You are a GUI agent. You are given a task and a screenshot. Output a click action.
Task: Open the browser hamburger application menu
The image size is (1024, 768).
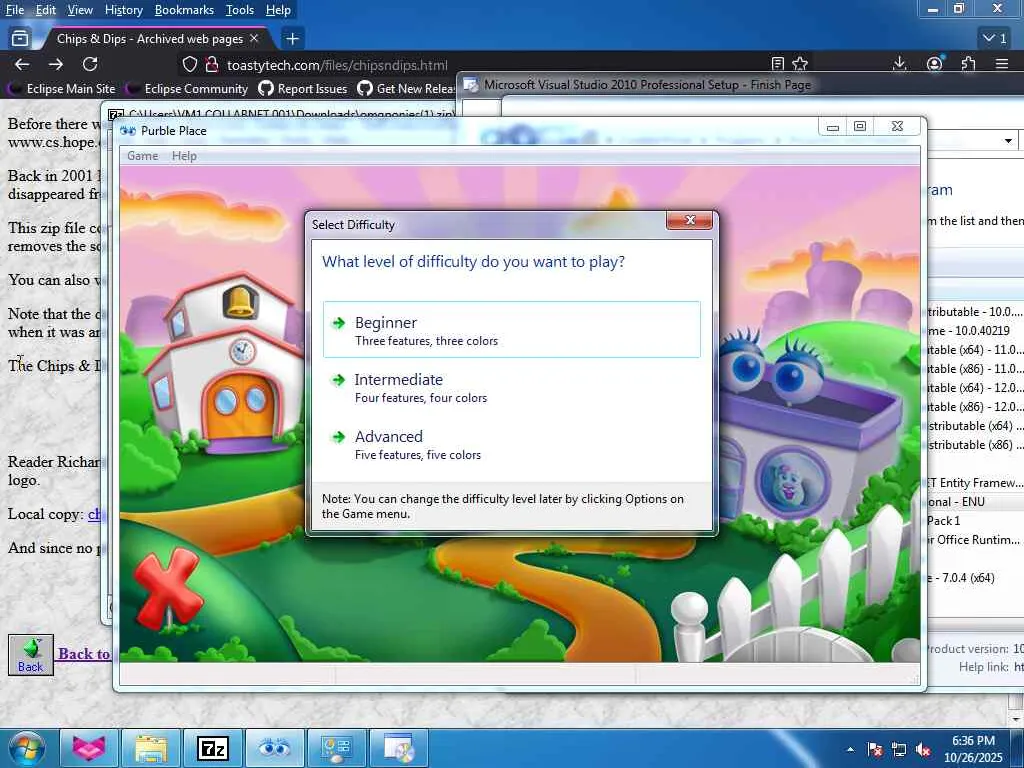[x=1002, y=63]
